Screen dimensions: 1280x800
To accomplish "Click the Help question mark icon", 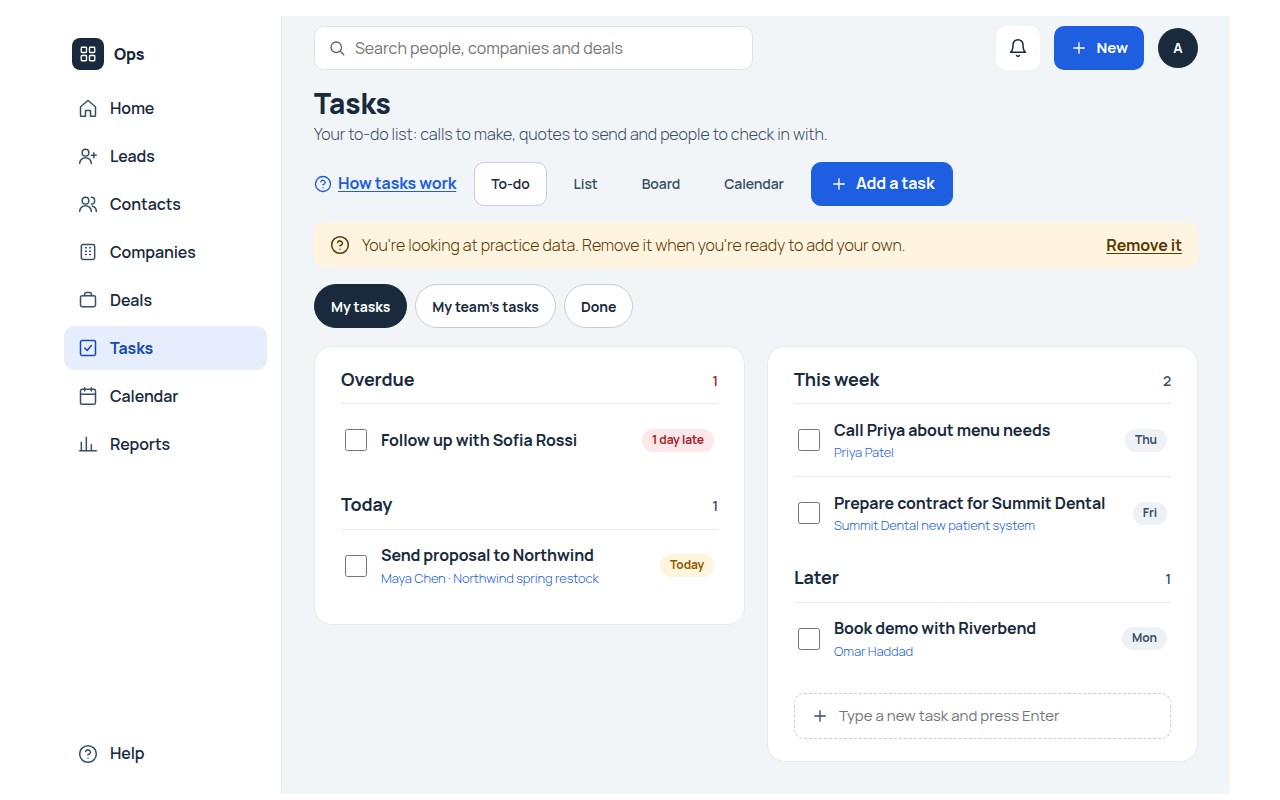I will 88,754.
